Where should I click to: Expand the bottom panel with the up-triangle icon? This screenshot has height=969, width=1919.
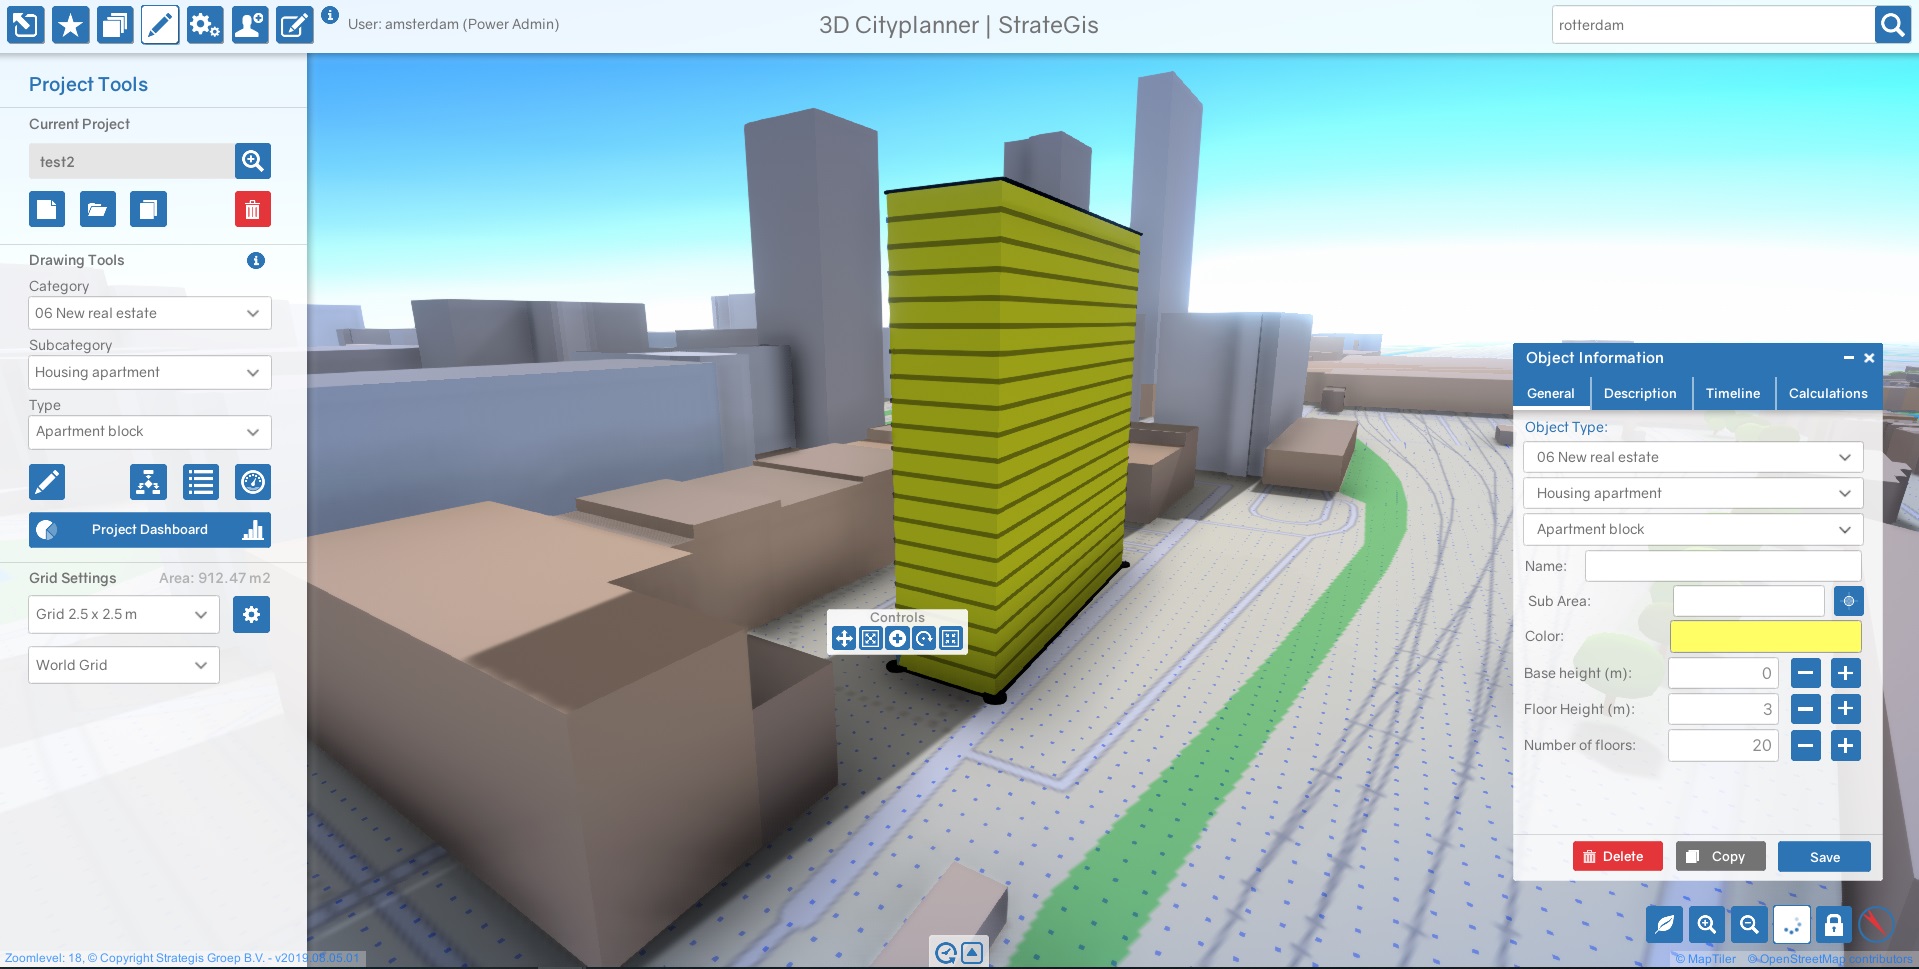click(x=972, y=953)
